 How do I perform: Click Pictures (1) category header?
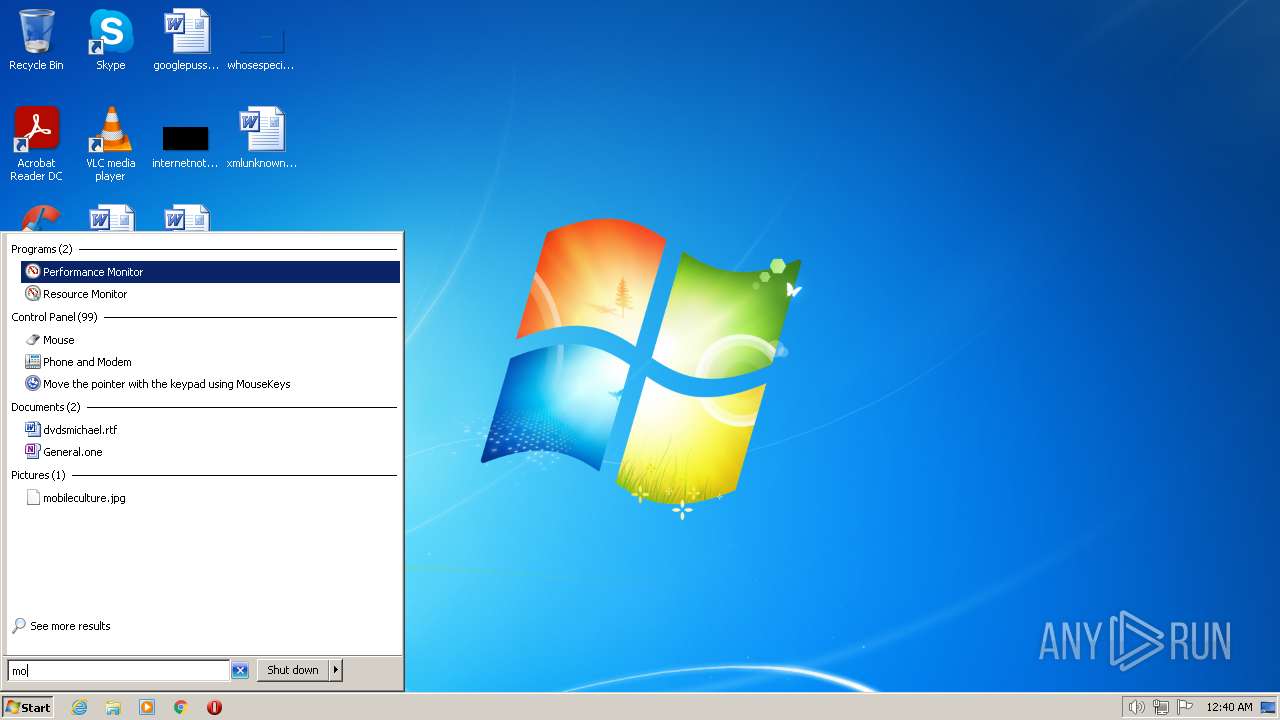coord(38,475)
